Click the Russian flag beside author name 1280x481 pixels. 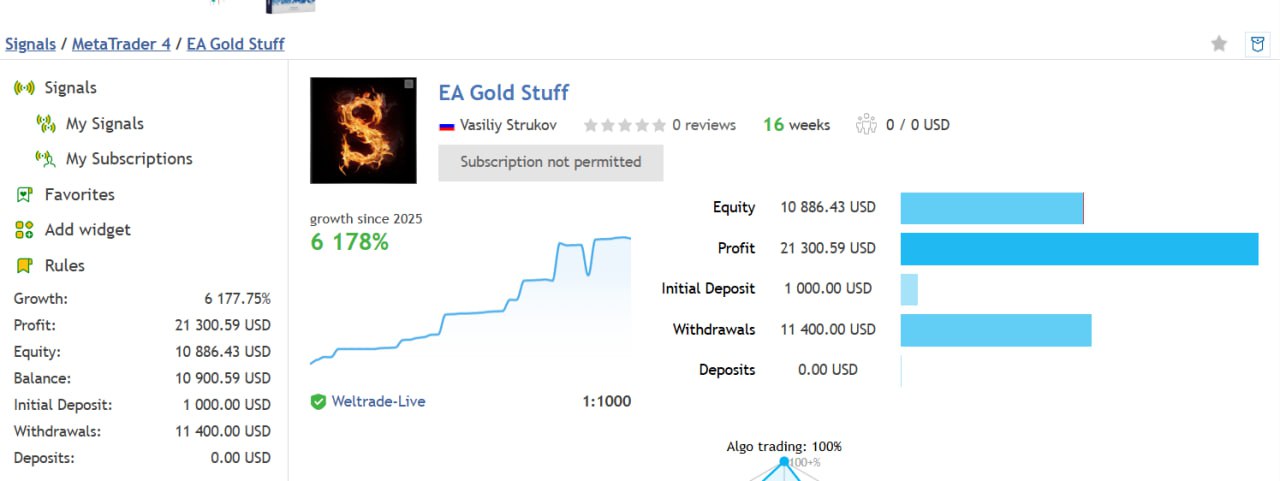coord(447,126)
